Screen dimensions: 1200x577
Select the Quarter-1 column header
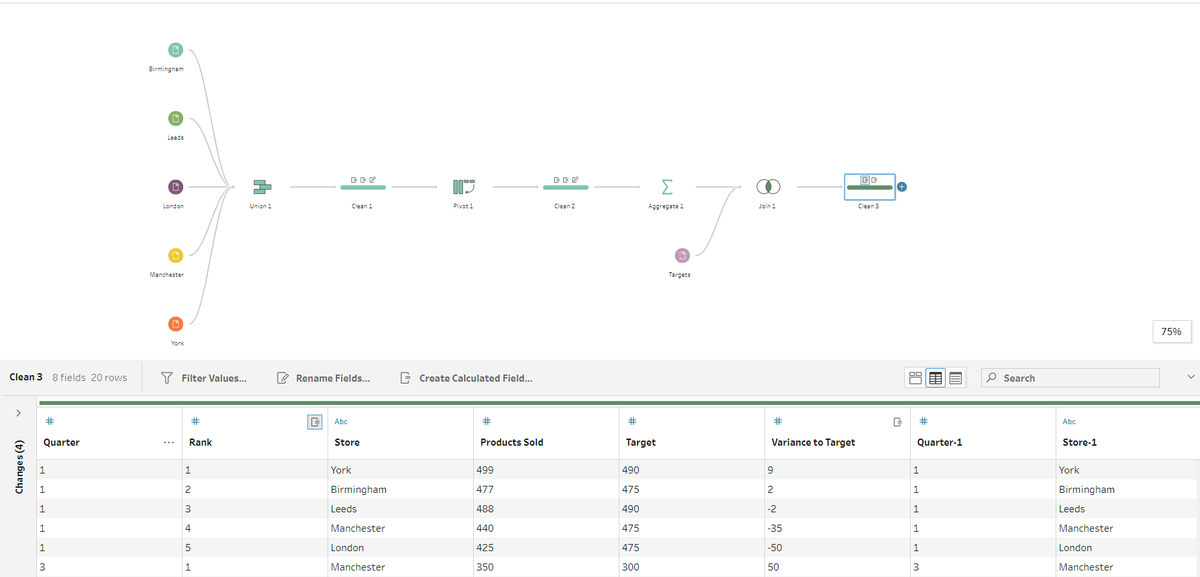pos(940,442)
